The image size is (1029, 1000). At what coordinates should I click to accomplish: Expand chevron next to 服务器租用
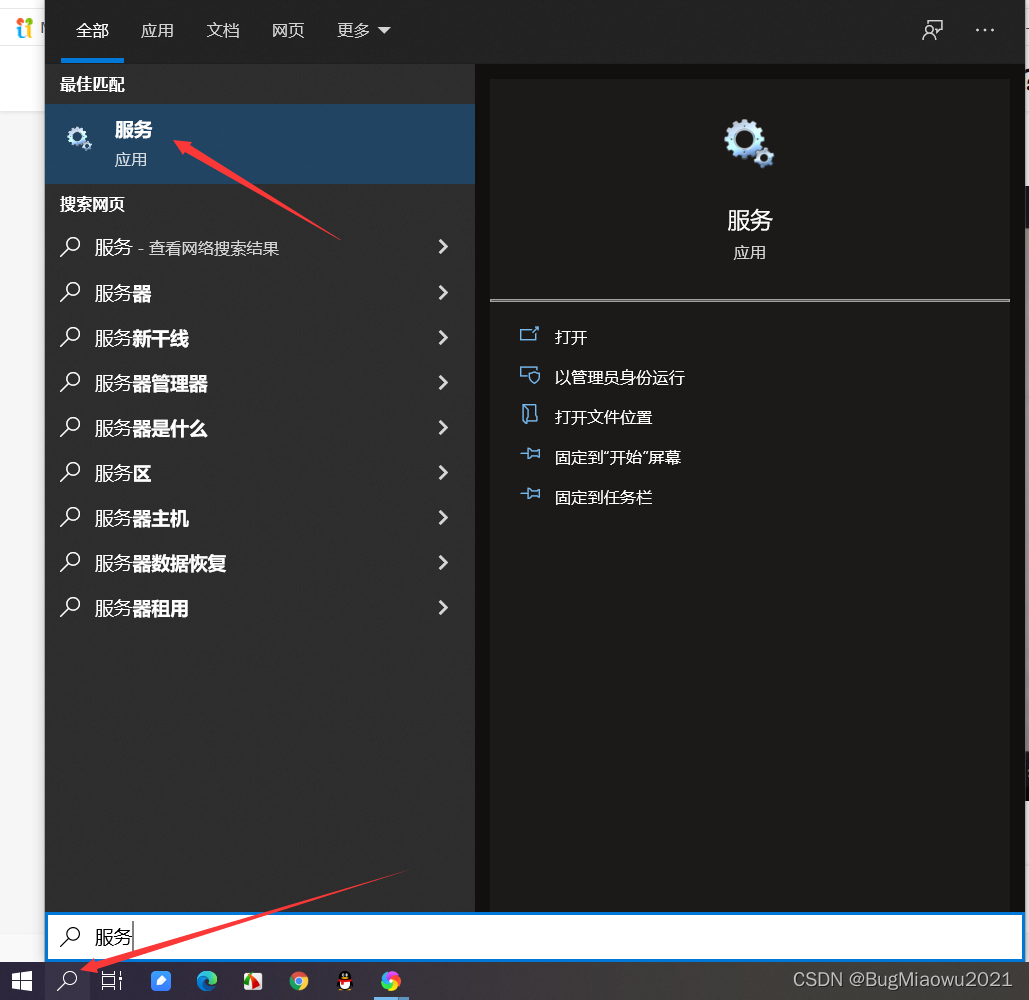click(443, 608)
